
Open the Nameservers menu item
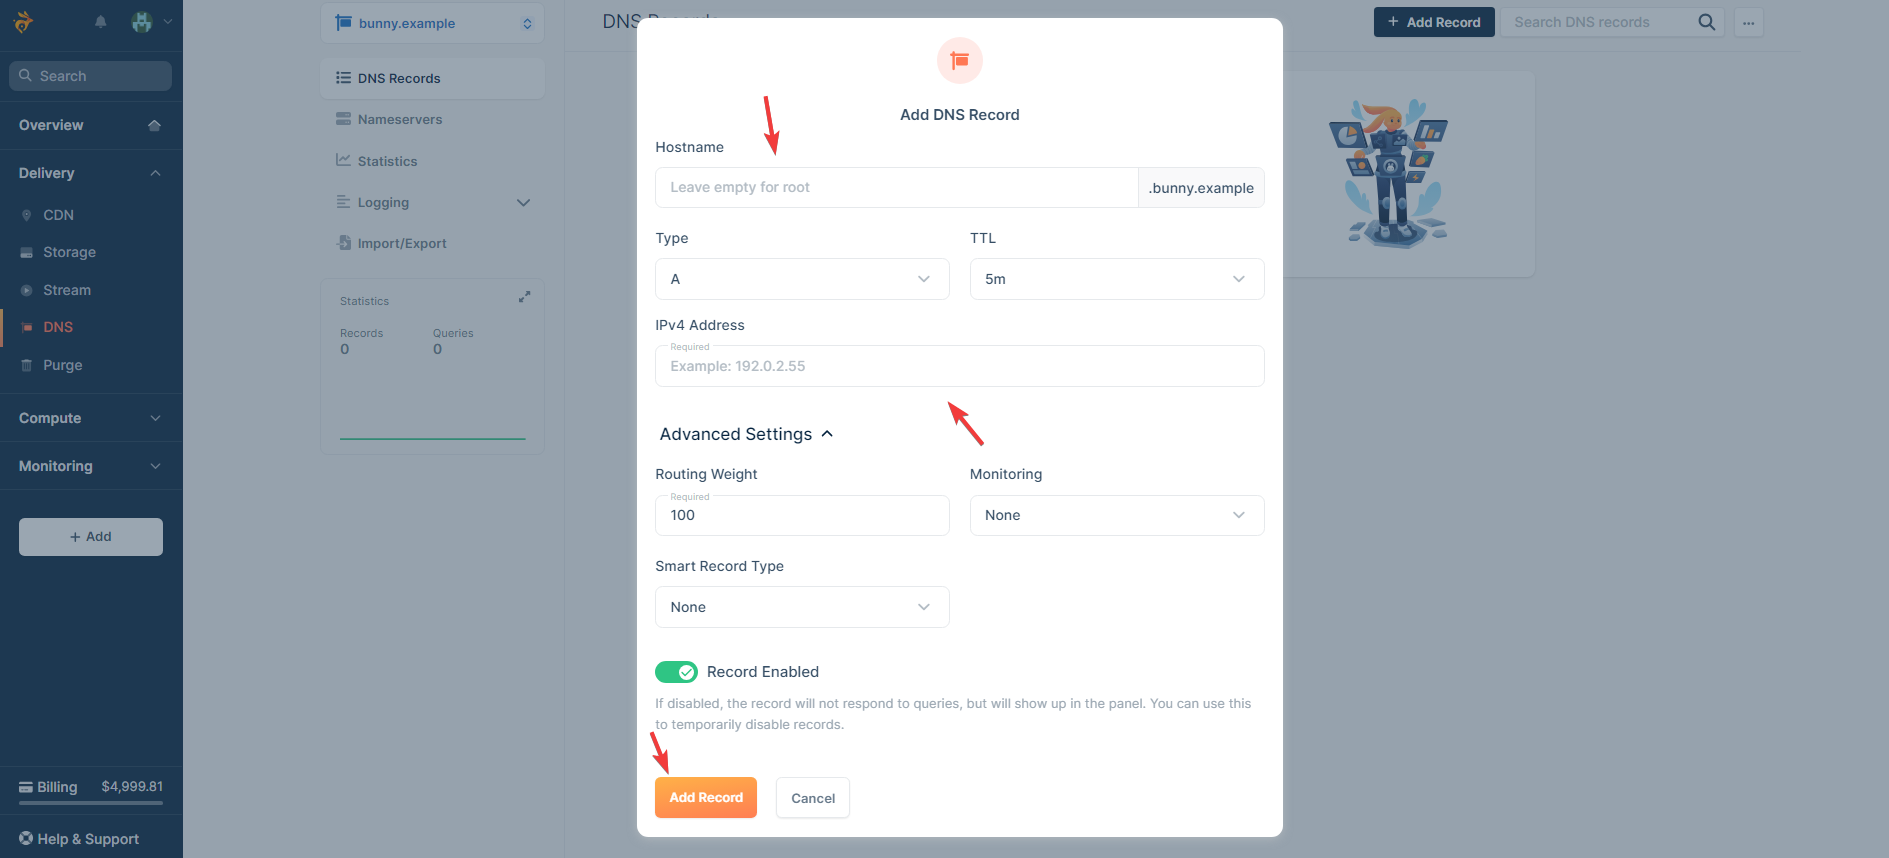pos(399,119)
